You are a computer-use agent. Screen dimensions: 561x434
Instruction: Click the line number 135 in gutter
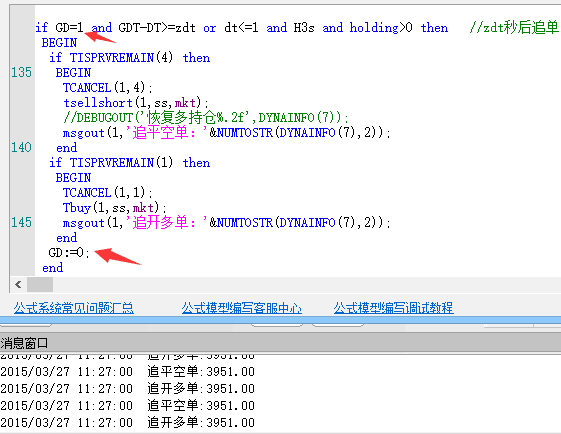[21, 72]
